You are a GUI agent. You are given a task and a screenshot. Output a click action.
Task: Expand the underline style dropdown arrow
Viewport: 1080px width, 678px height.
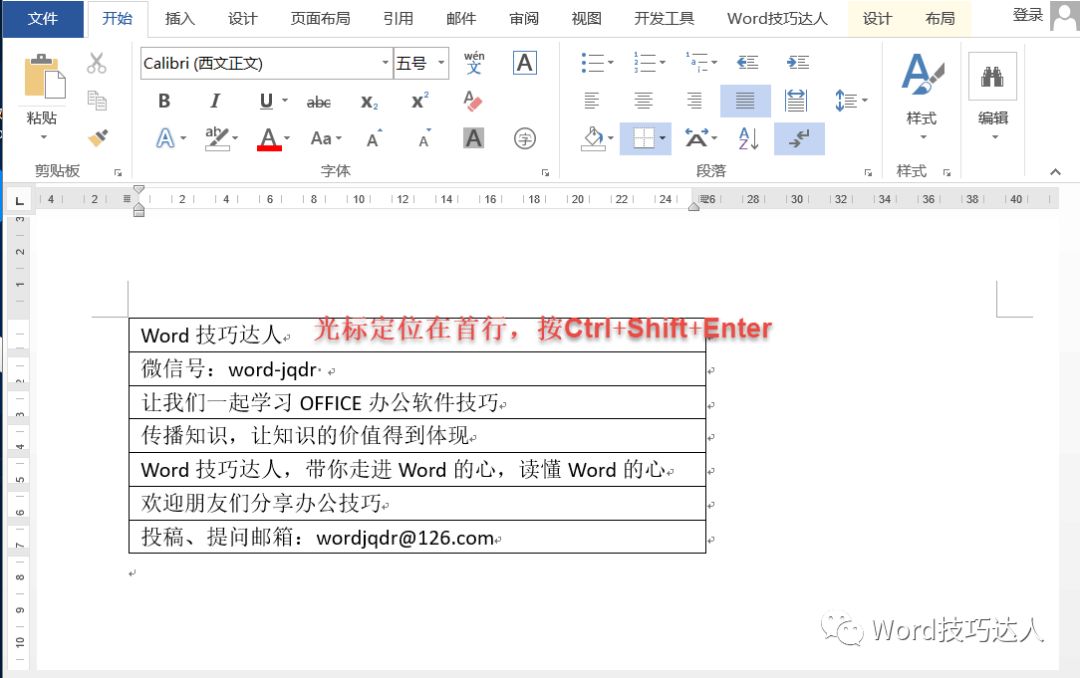[x=285, y=101]
